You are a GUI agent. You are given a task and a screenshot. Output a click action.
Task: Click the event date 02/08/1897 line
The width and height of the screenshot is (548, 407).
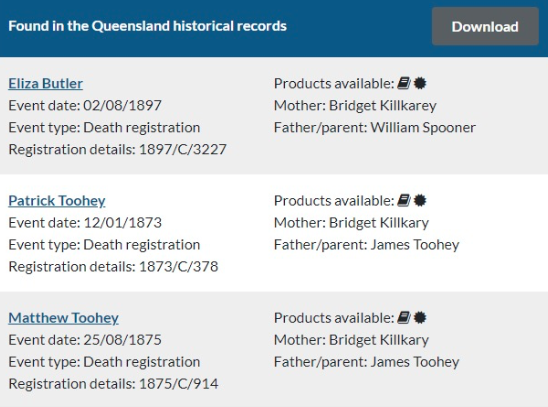pos(85,106)
